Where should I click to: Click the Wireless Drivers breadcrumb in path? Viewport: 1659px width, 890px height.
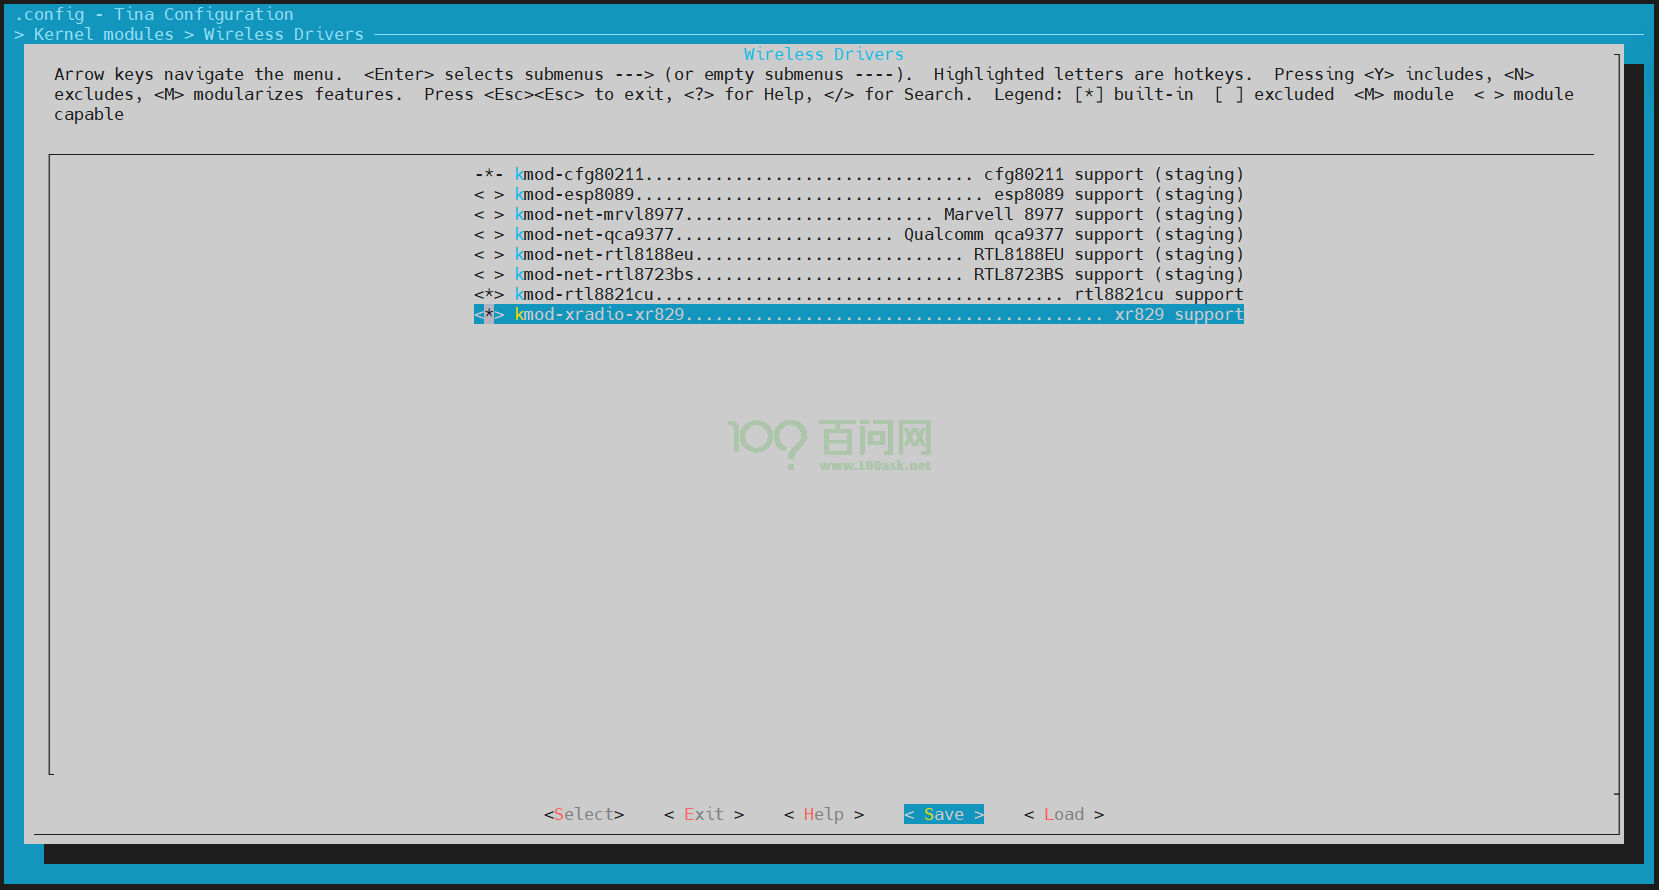pyautogui.click(x=283, y=34)
